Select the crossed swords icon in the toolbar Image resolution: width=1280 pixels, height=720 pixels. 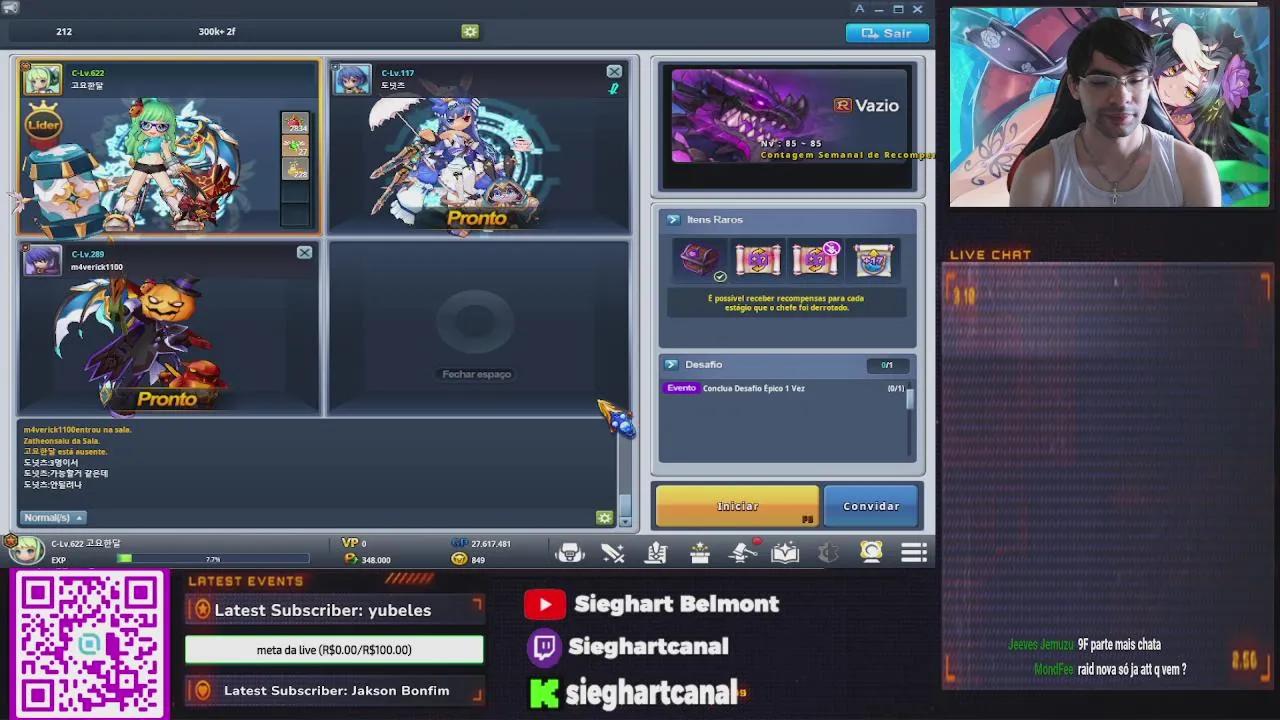613,552
